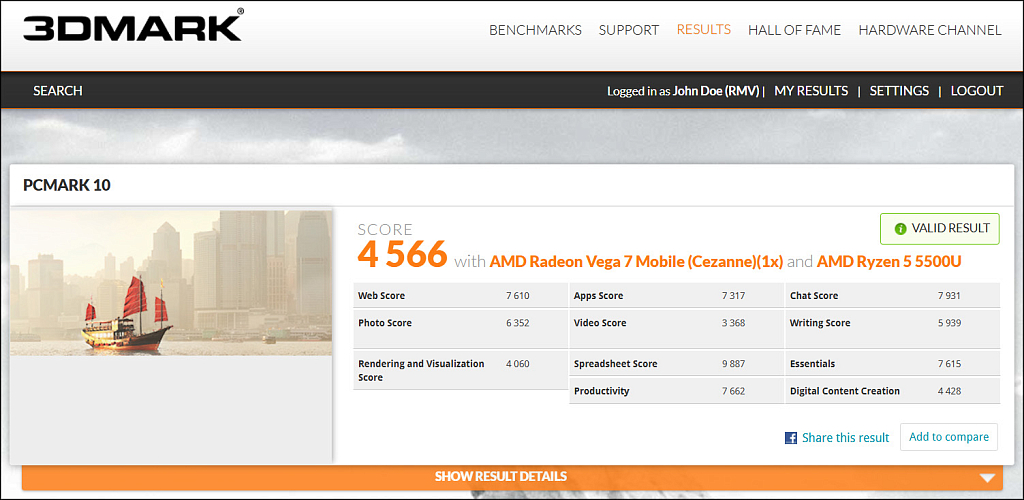
Task: Click the Search link
Action: 58,91
